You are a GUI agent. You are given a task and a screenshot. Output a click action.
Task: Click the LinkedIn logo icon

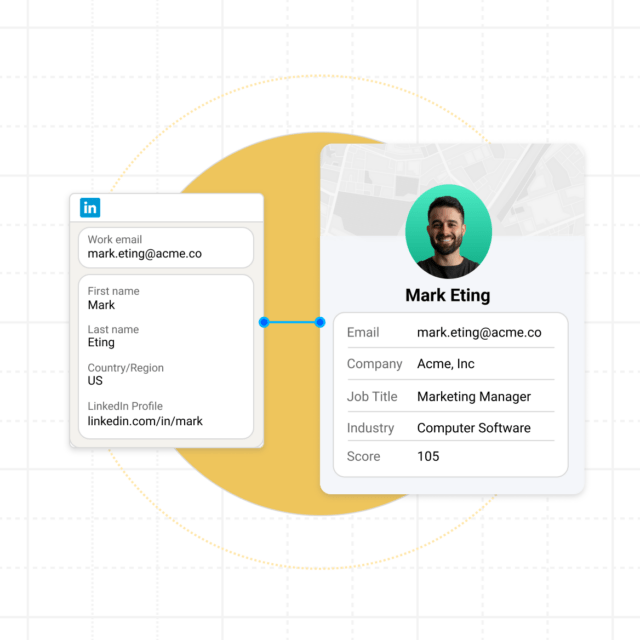coord(90,208)
